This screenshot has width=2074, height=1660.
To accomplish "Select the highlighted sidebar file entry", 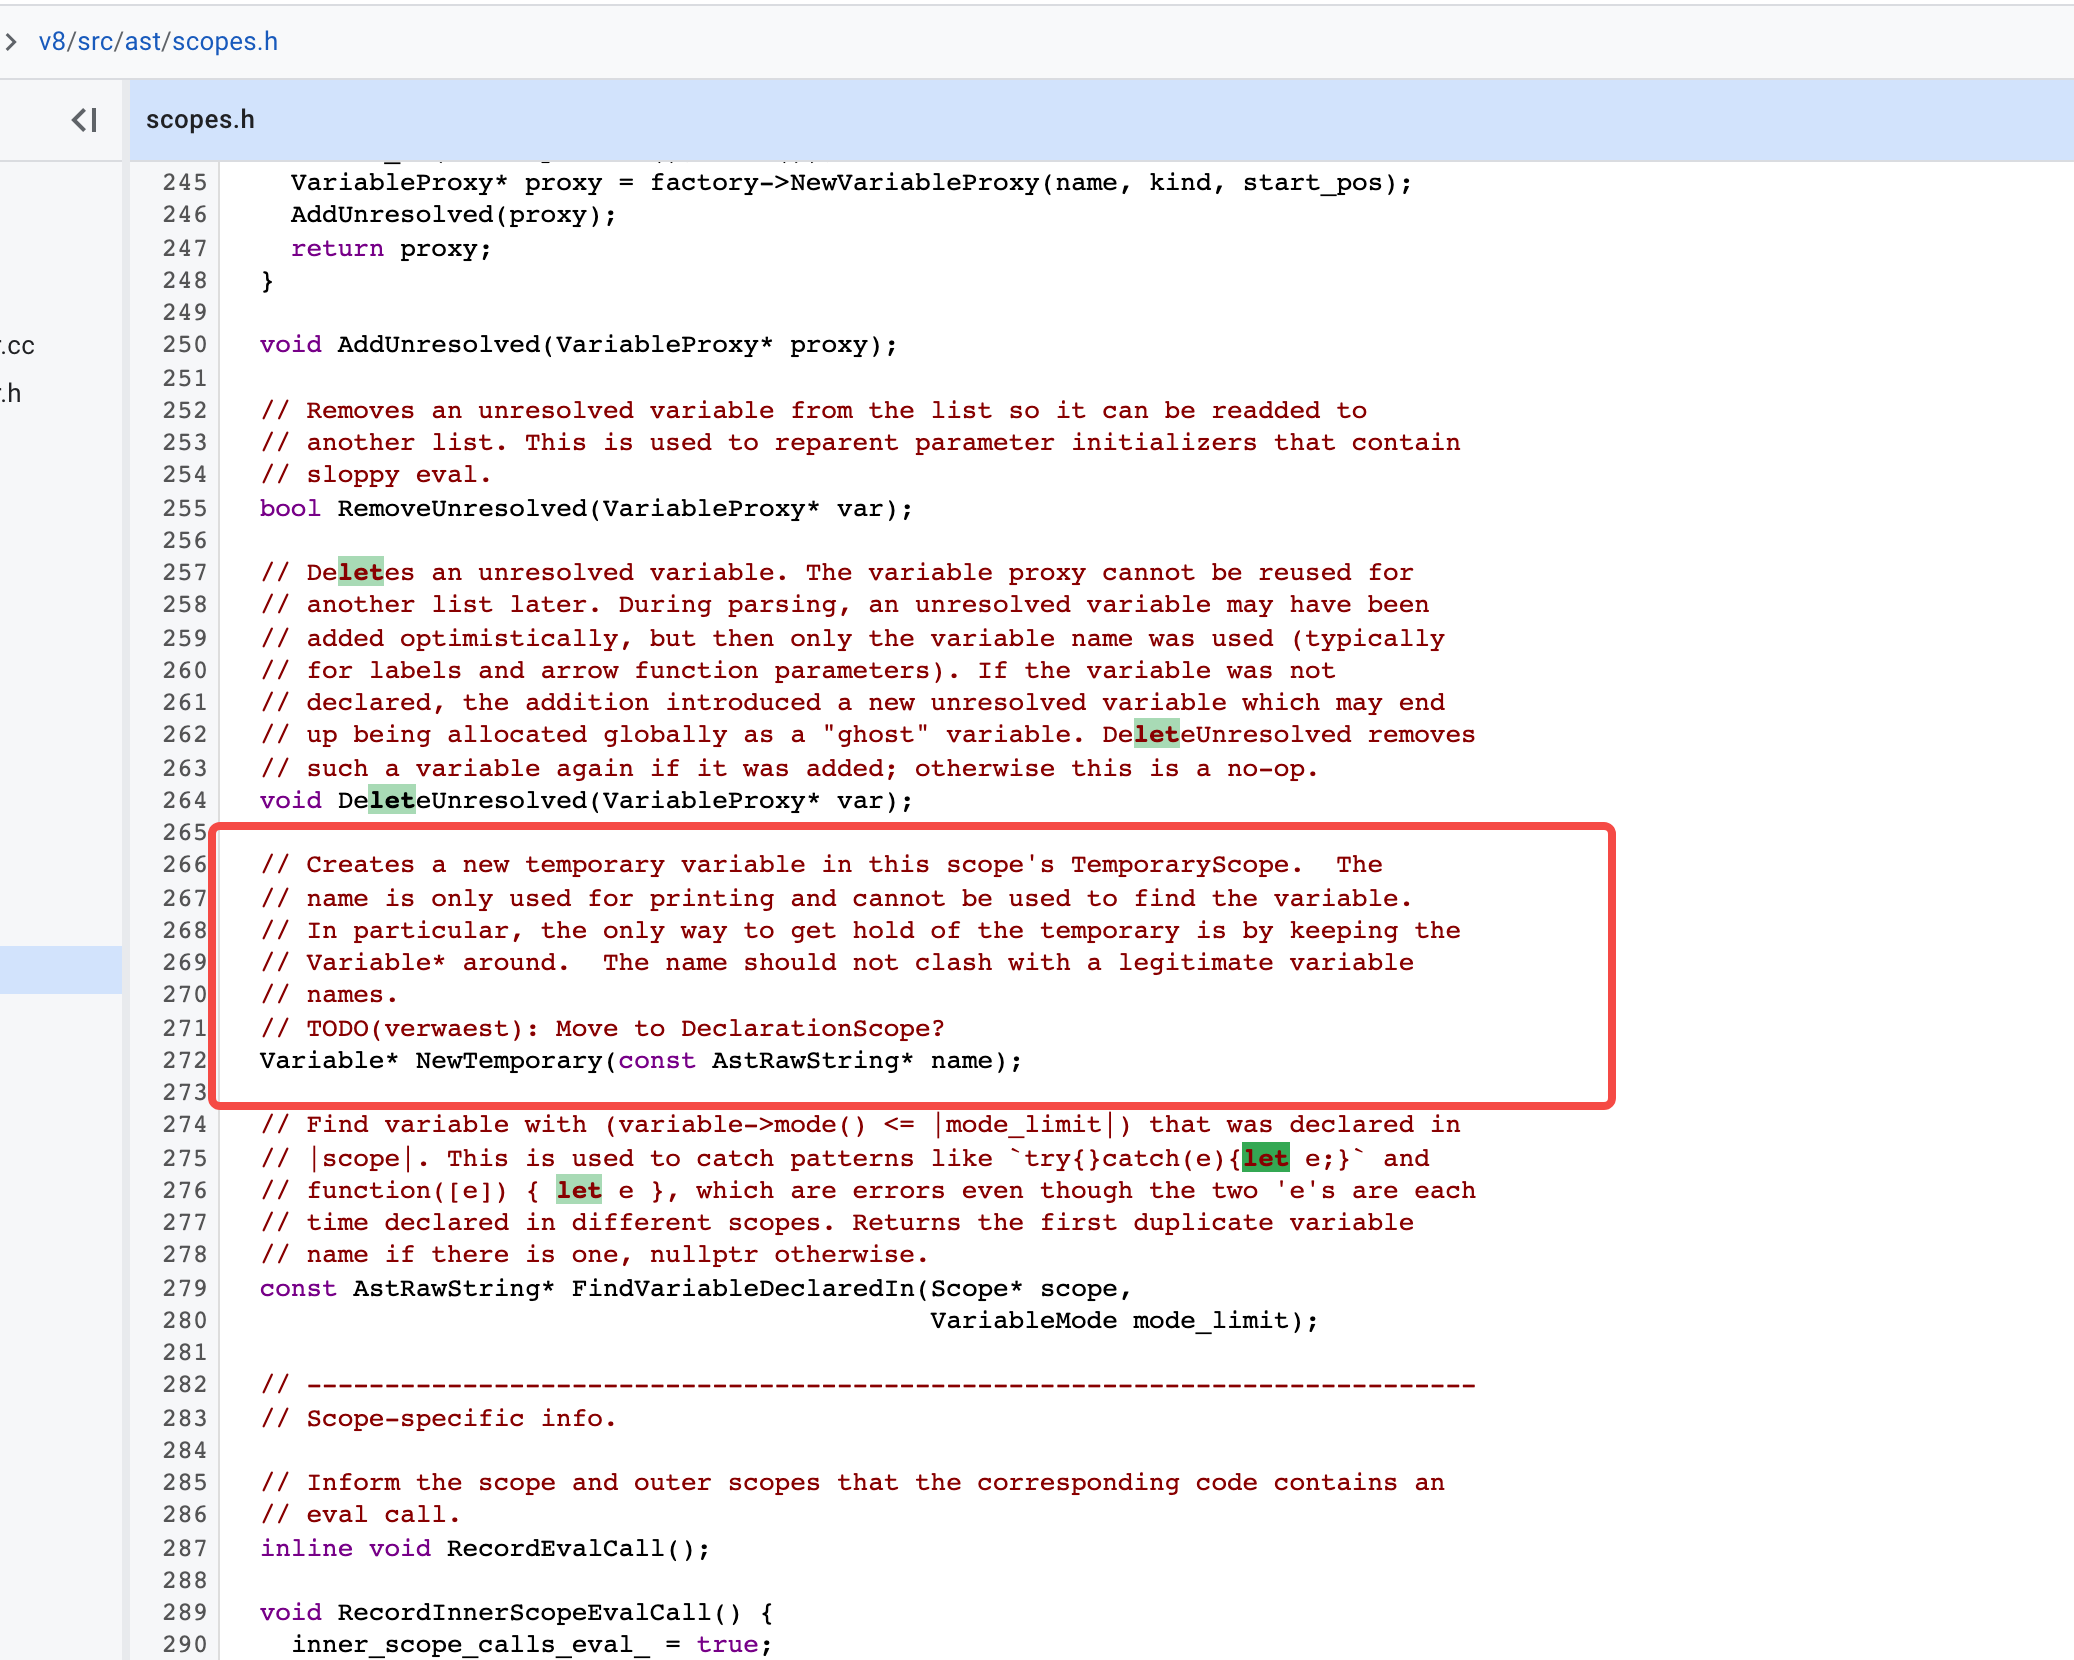I will 60,969.
